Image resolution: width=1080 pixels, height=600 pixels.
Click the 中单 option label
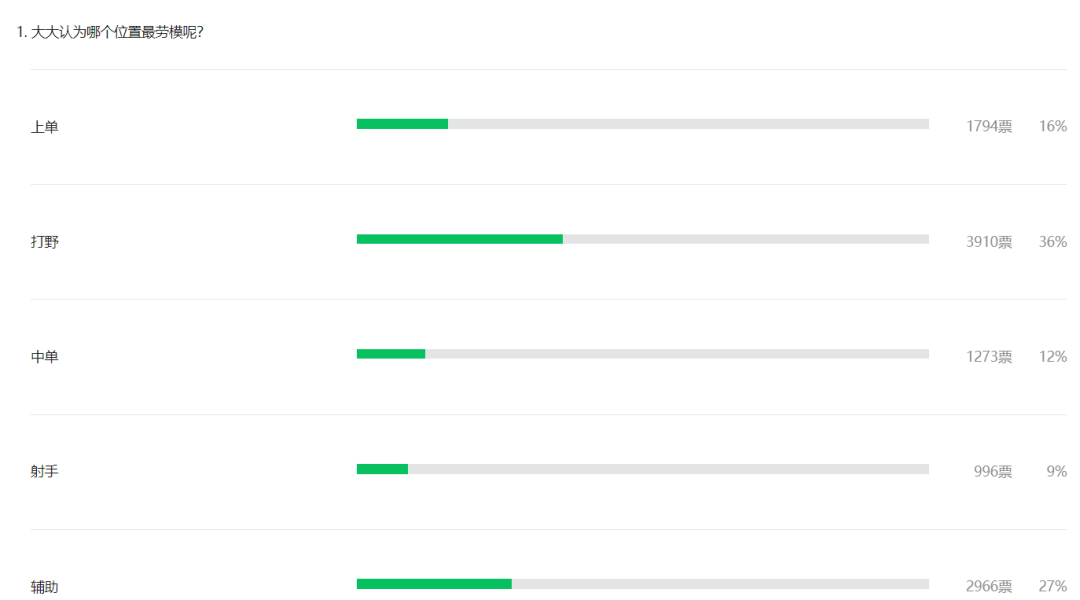click(x=45, y=357)
